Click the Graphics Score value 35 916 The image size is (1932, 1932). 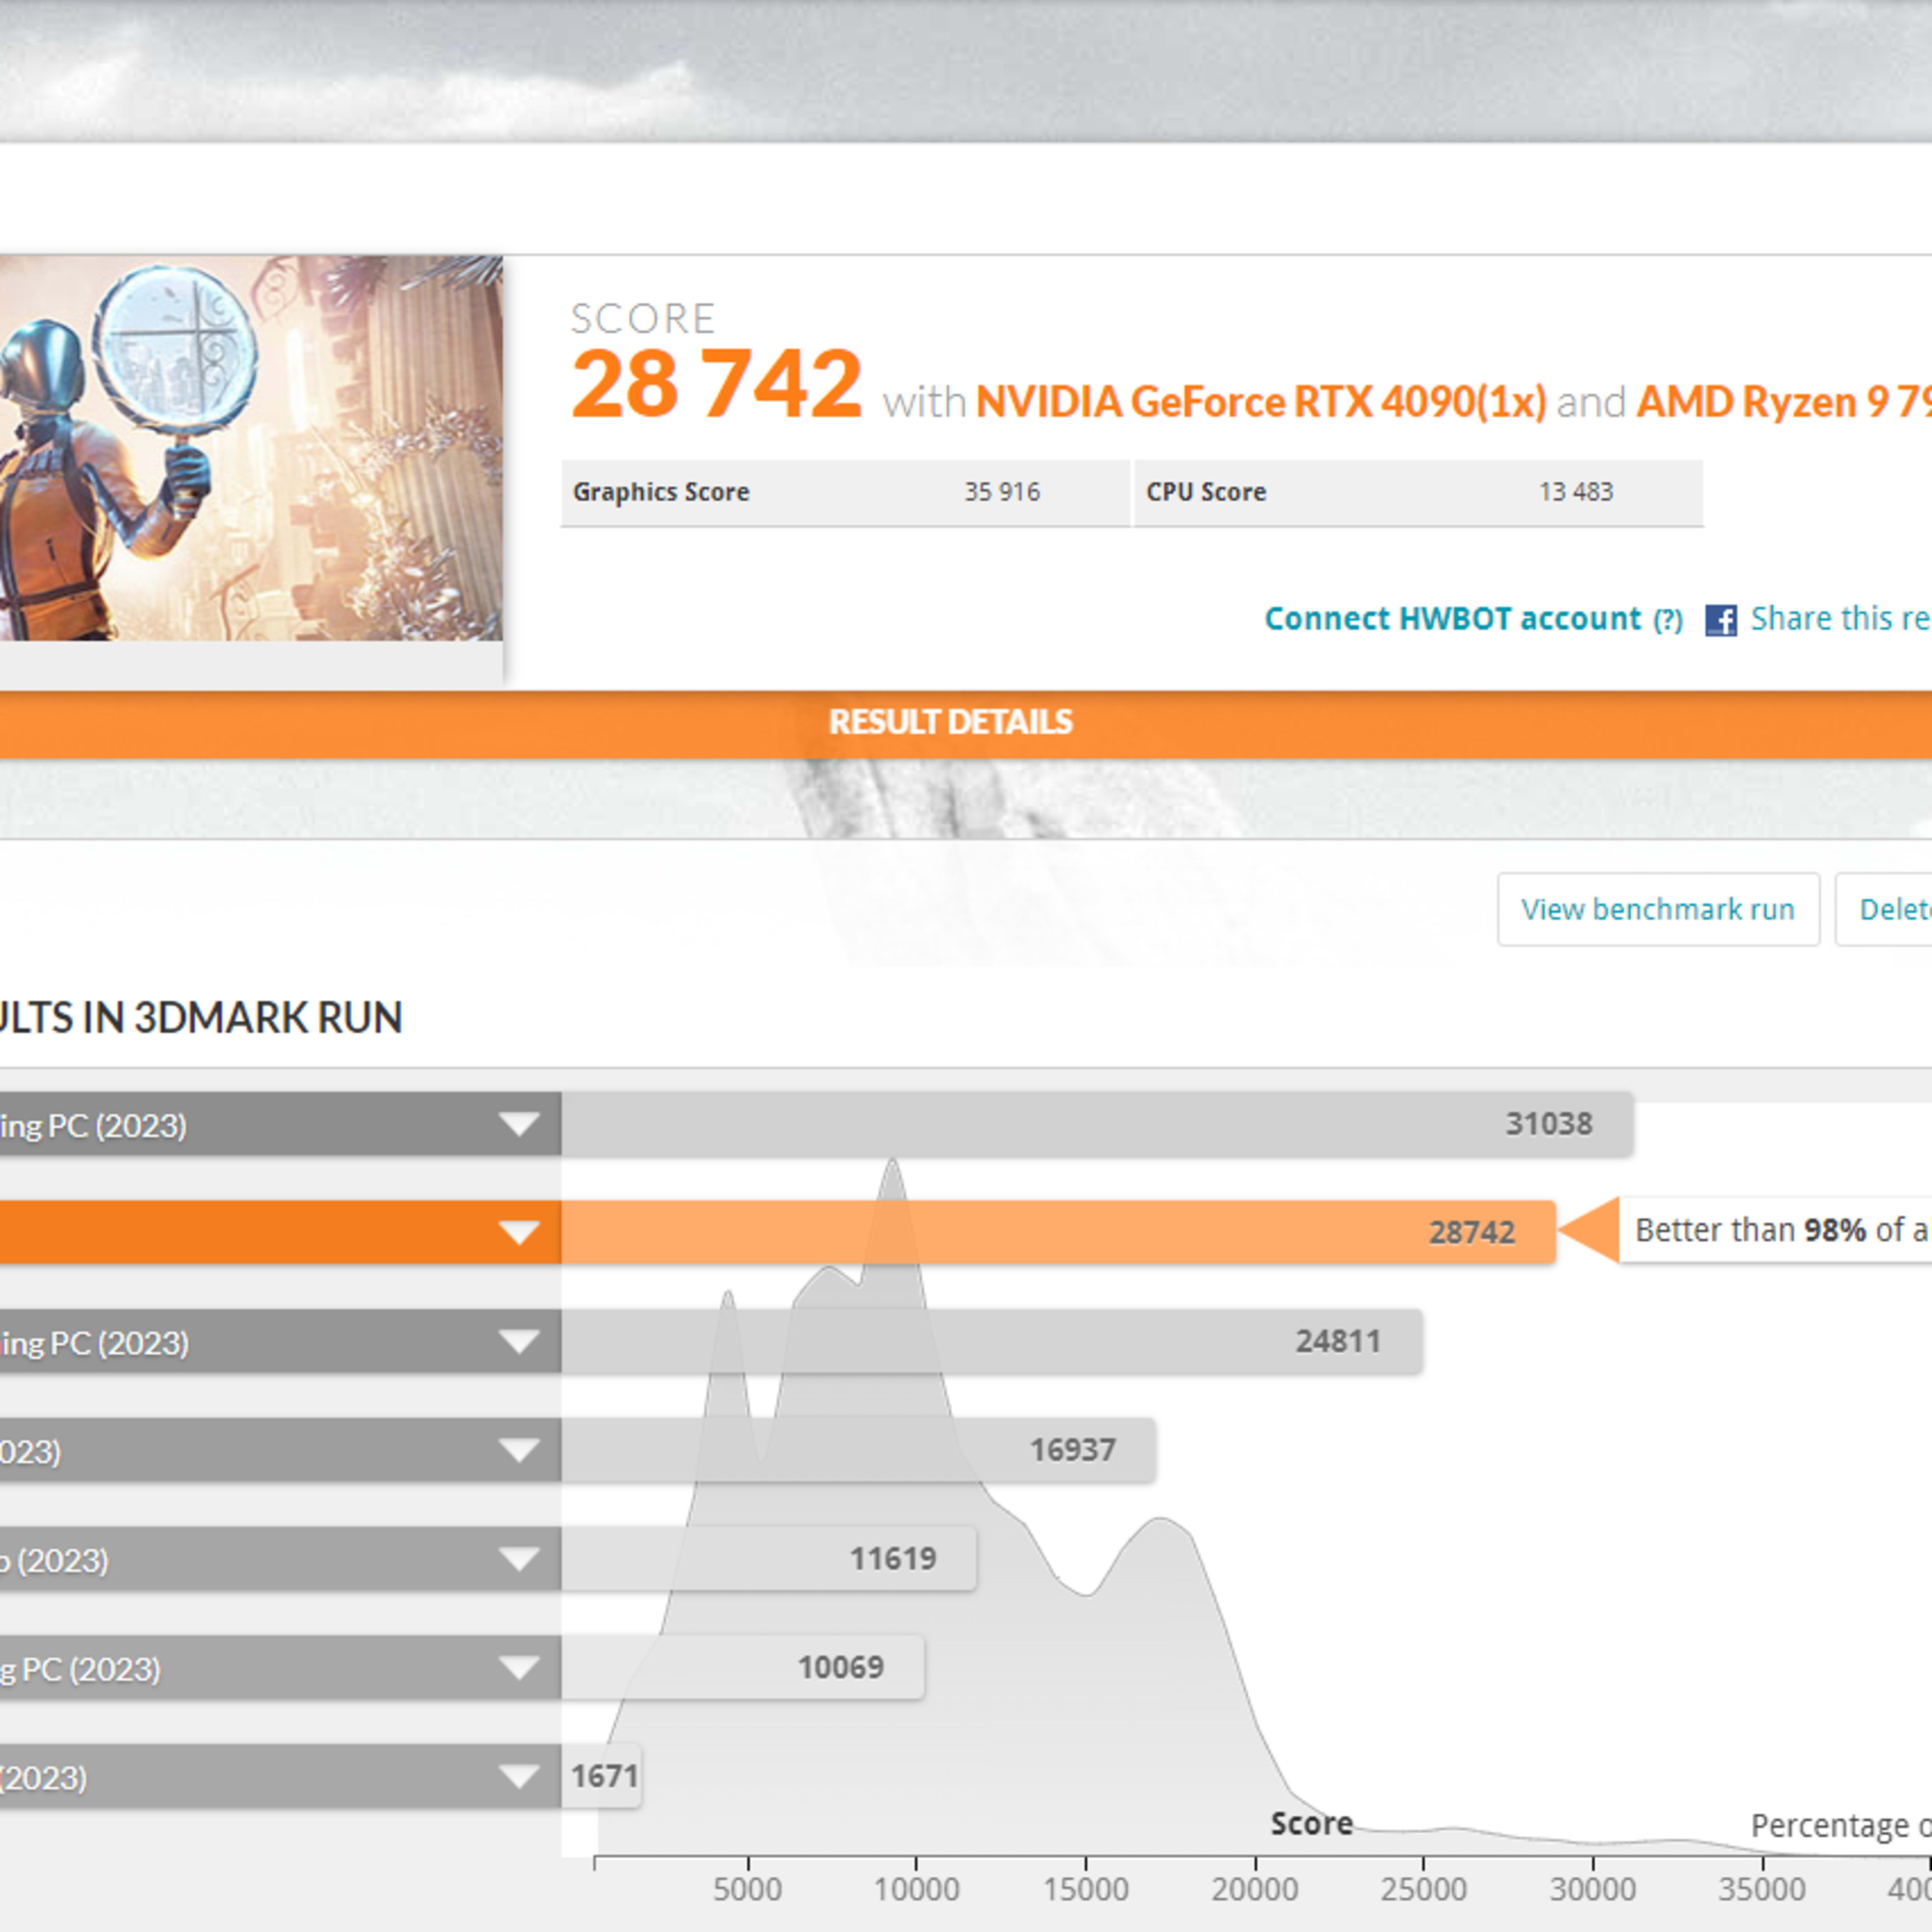point(1002,492)
